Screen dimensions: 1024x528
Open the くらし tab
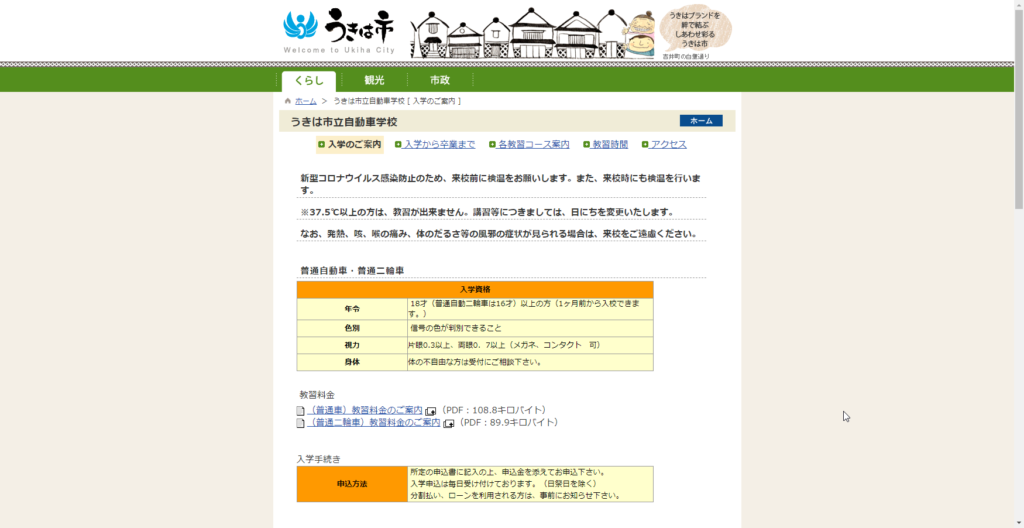point(309,81)
